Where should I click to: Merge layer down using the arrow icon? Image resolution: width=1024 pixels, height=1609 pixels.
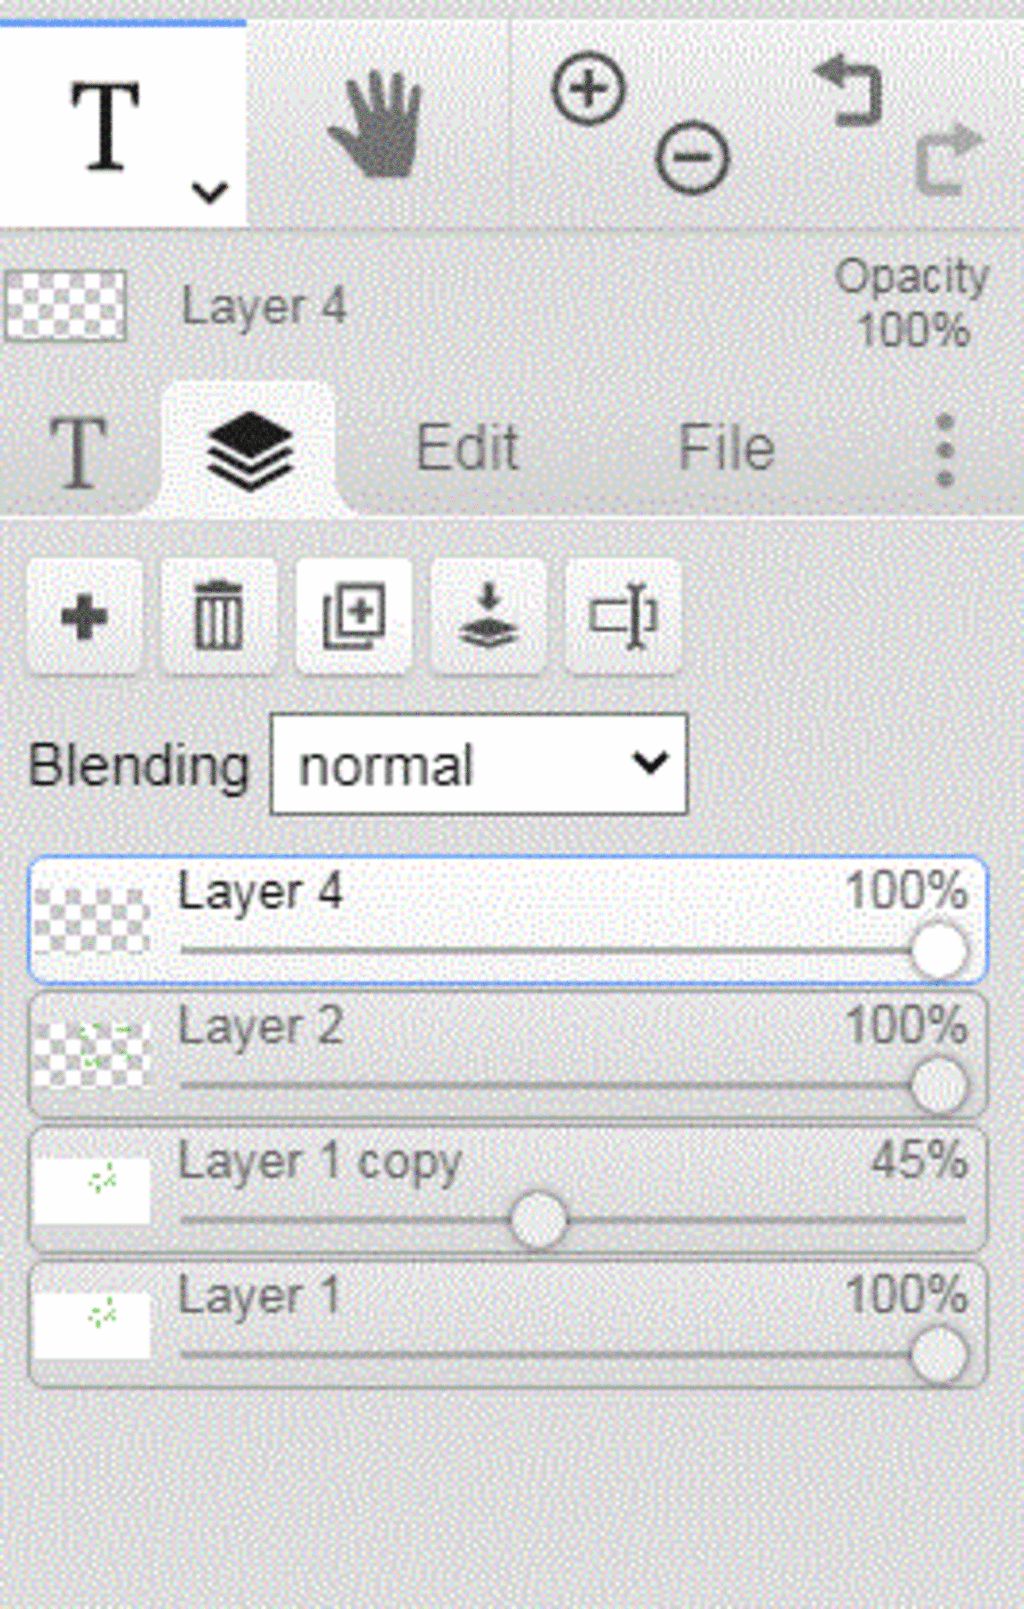(x=488, y=616)
